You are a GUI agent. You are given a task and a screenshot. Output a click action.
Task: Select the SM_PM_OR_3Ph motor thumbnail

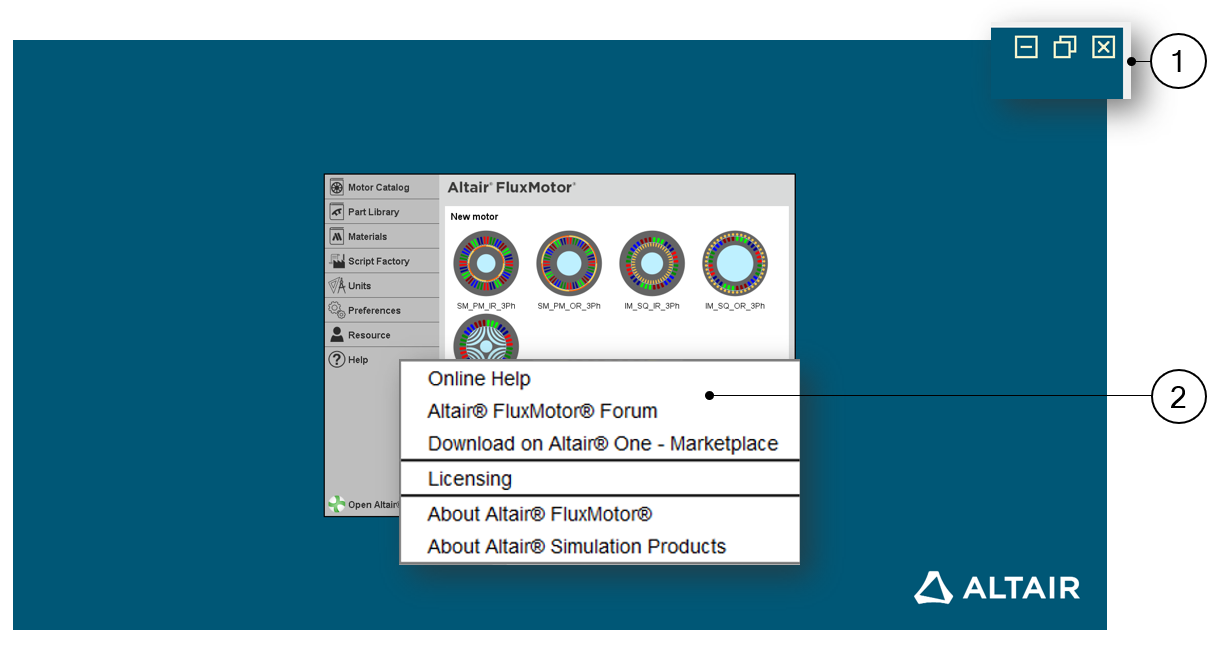coord(569,264)
